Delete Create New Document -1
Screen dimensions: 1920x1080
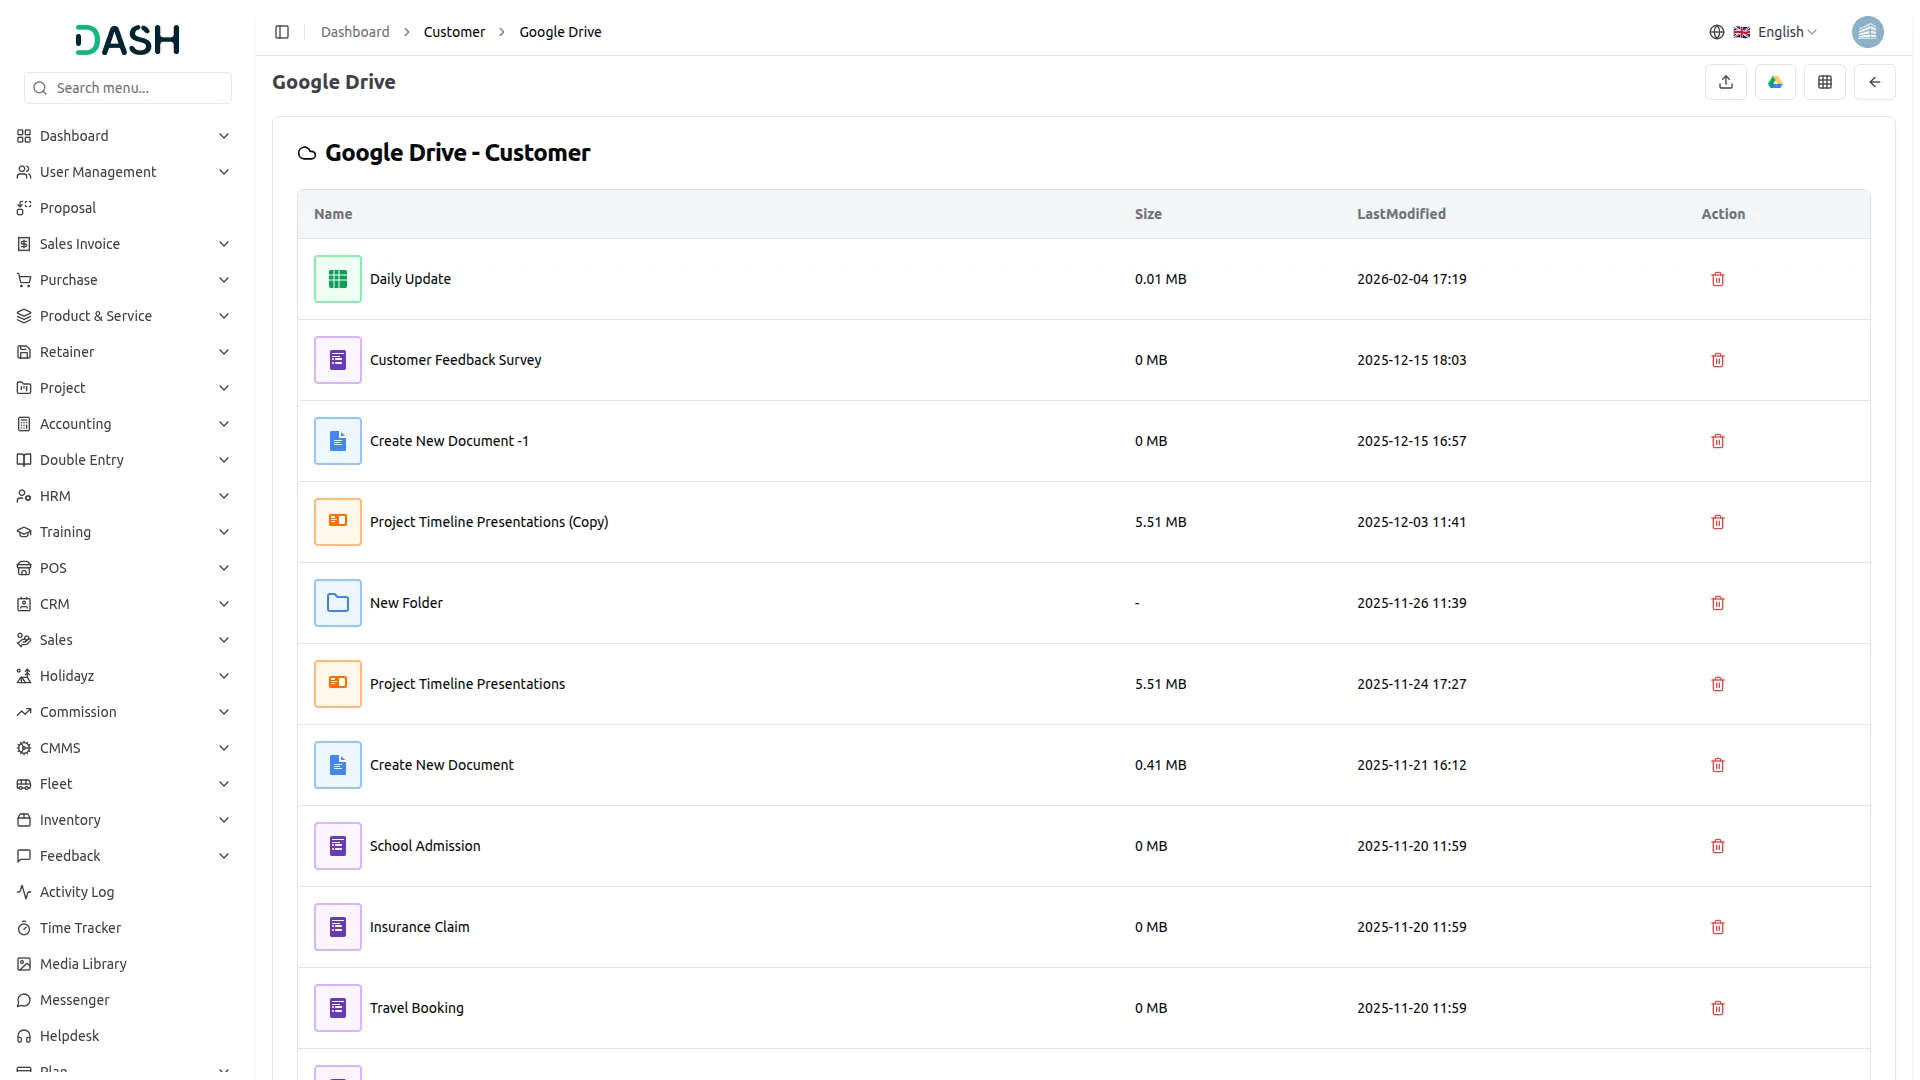(x=1718, y=441)
